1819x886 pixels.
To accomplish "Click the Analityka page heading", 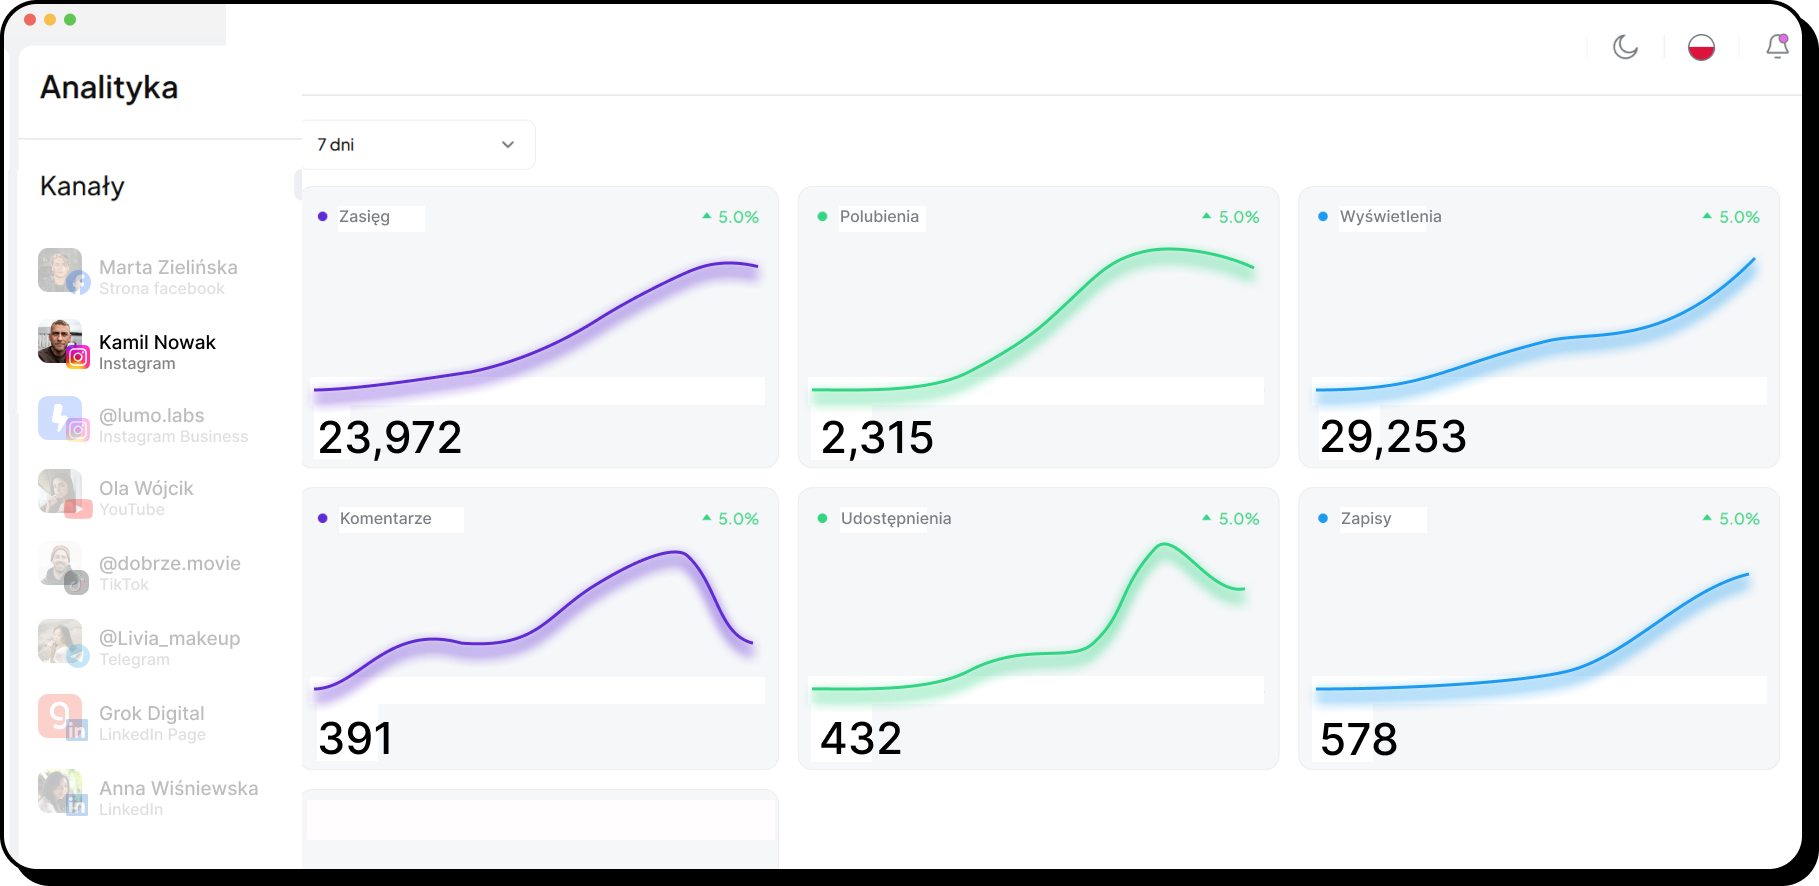I will coord(109,88).
